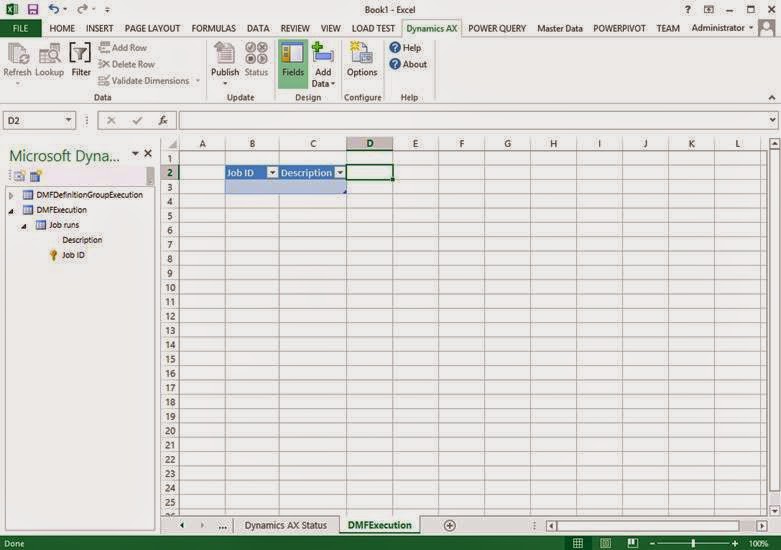
Task: Collapse the DMFExecution tree node
Action: click(11, 211)
